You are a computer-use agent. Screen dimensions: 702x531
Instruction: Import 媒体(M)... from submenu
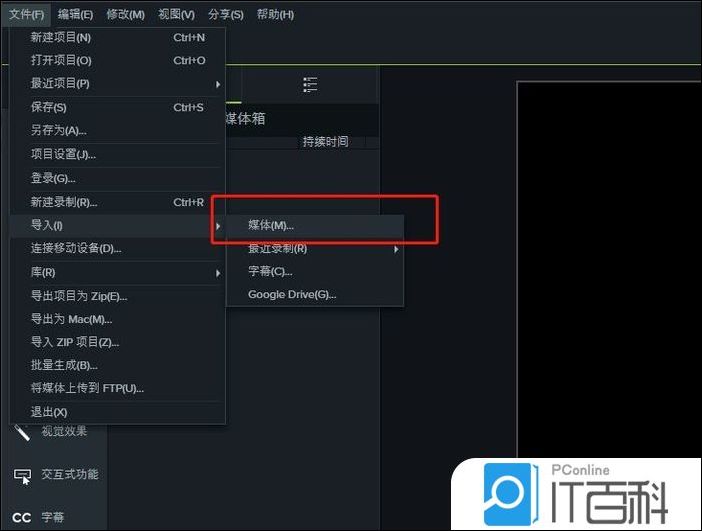point(315,226)
